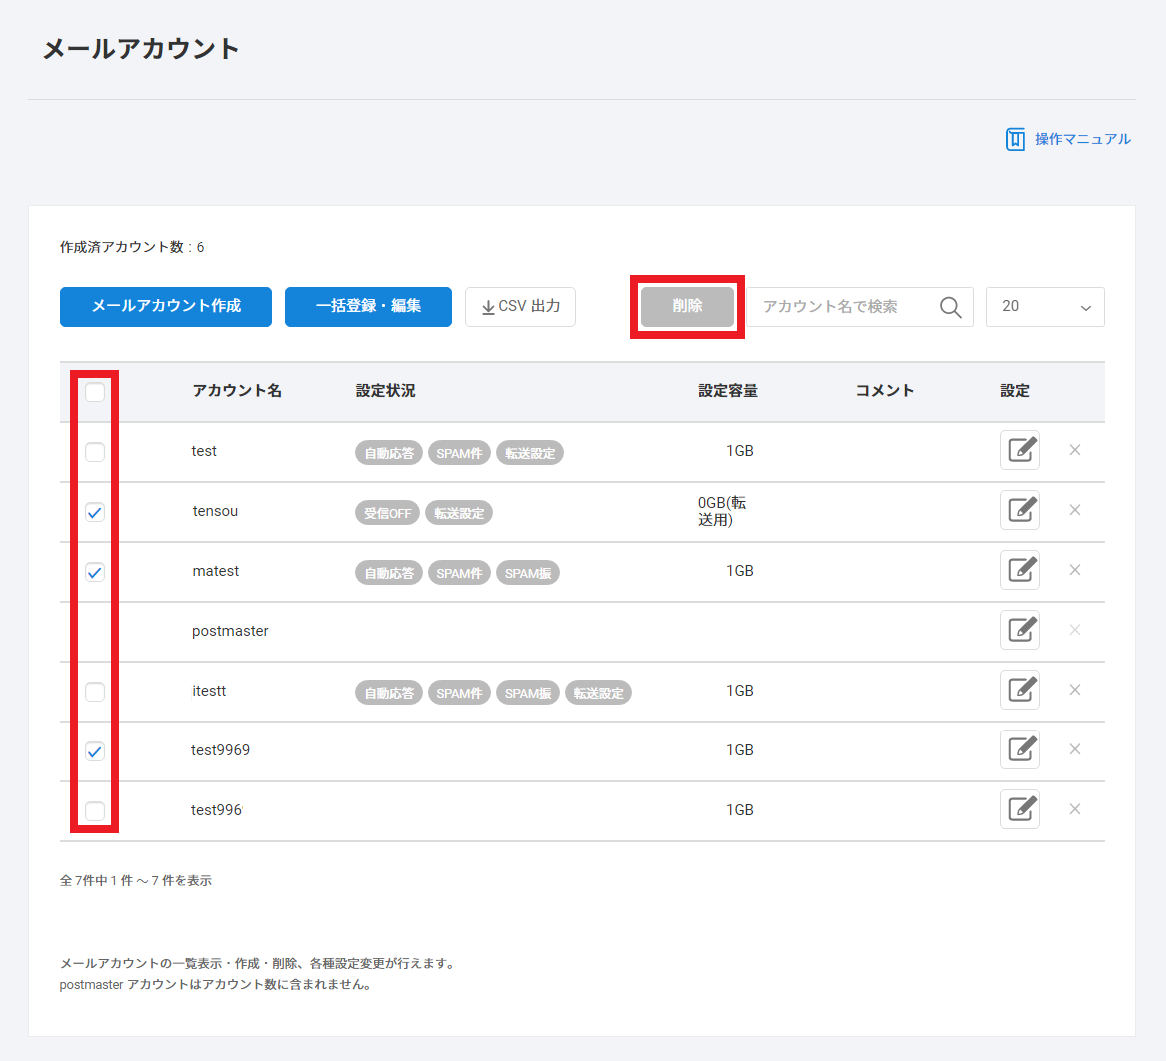Click the アカウント名 column header
1166x1061 pixels.
[x=237, y=391]
